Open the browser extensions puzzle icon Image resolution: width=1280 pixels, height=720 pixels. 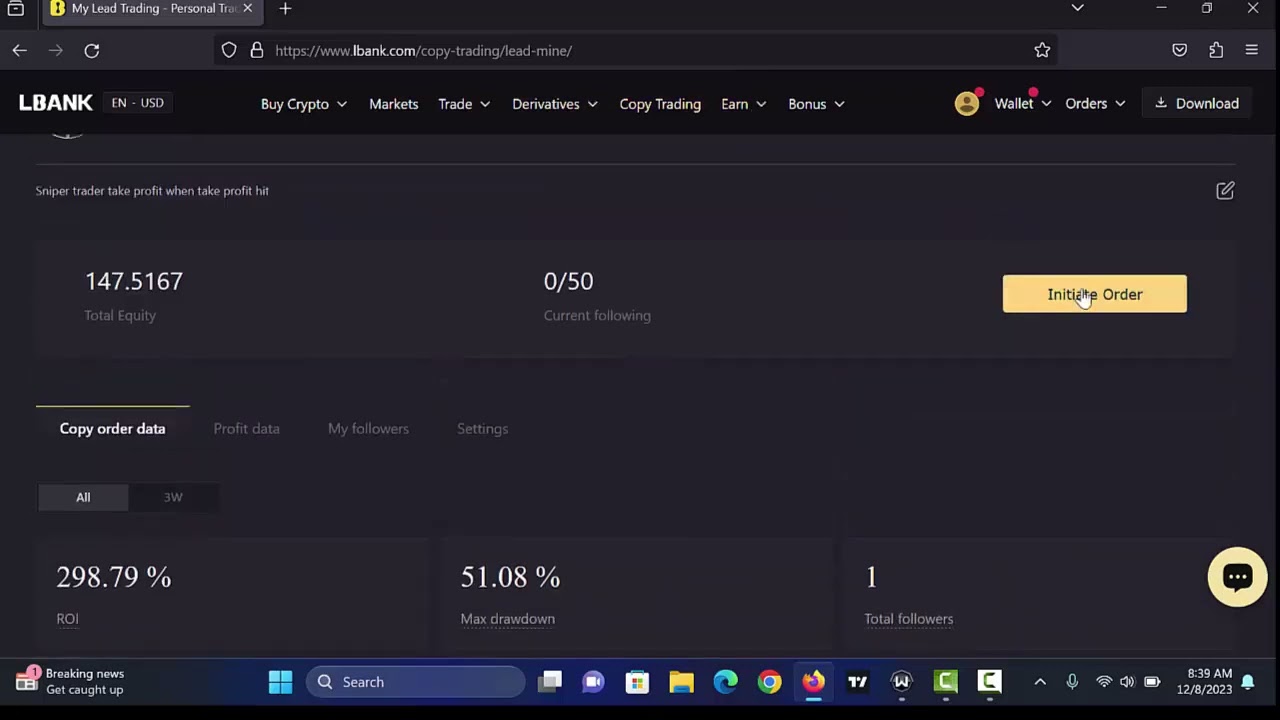pyautogui.click(x=1216, y=50)
